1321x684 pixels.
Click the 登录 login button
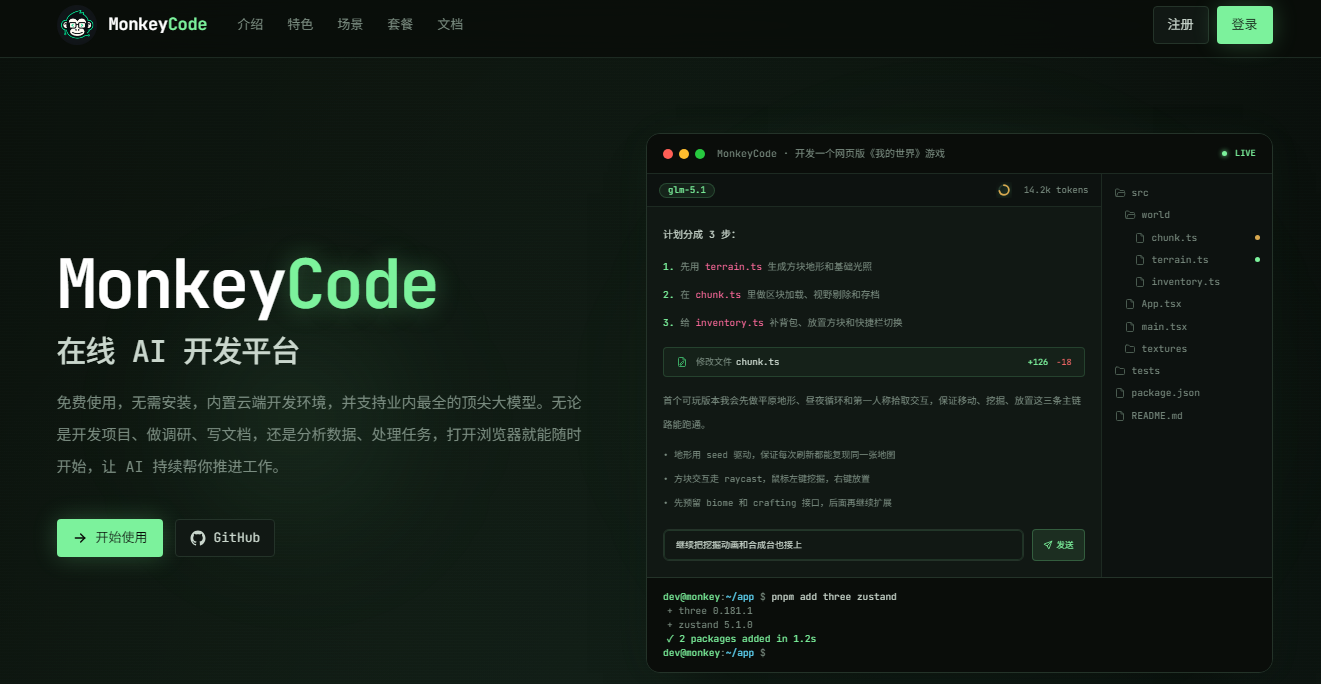tap(1245, 25)
